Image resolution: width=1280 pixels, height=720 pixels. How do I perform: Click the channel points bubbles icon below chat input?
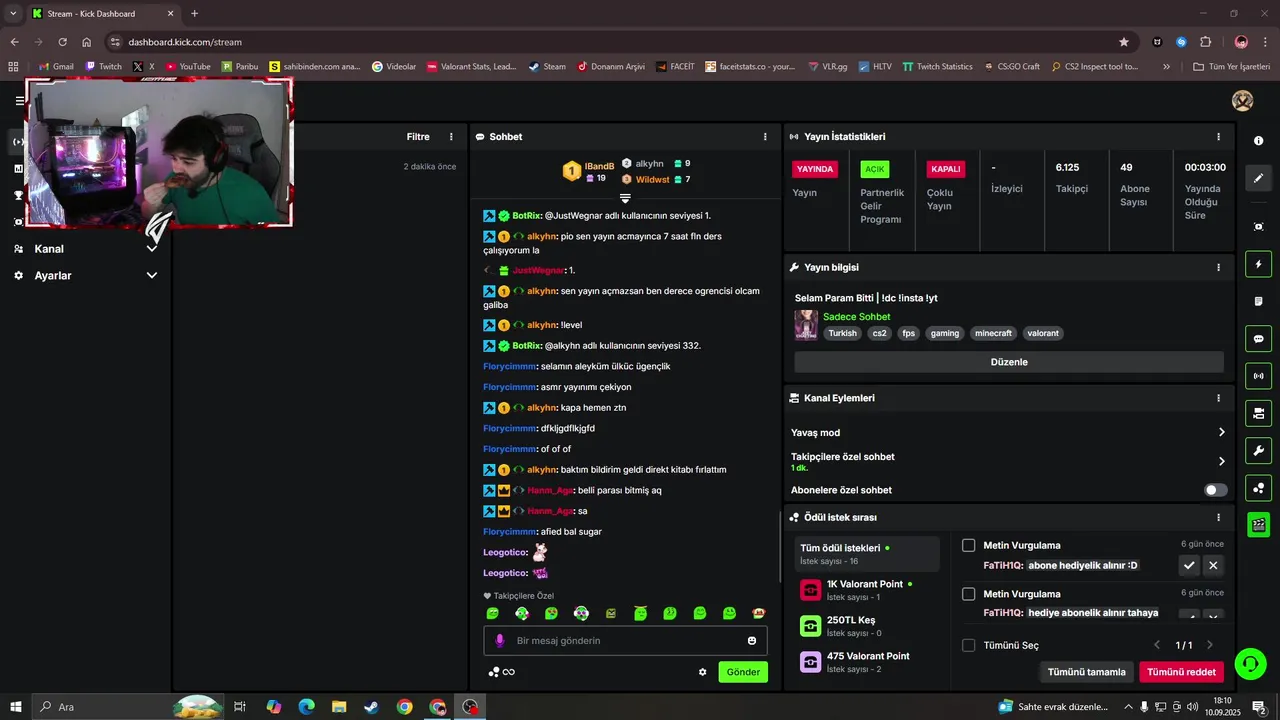coord(494,672)
